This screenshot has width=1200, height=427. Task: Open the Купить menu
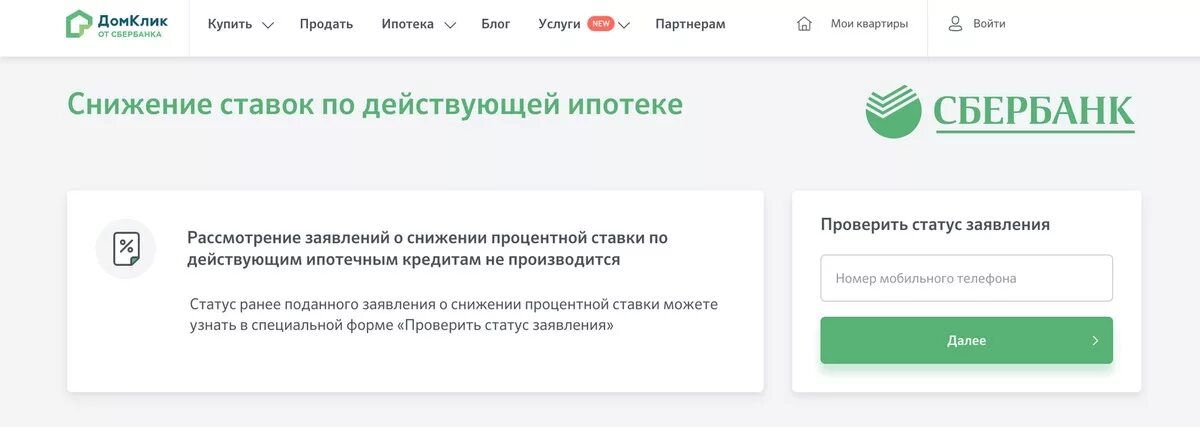(x=230, y=24)
